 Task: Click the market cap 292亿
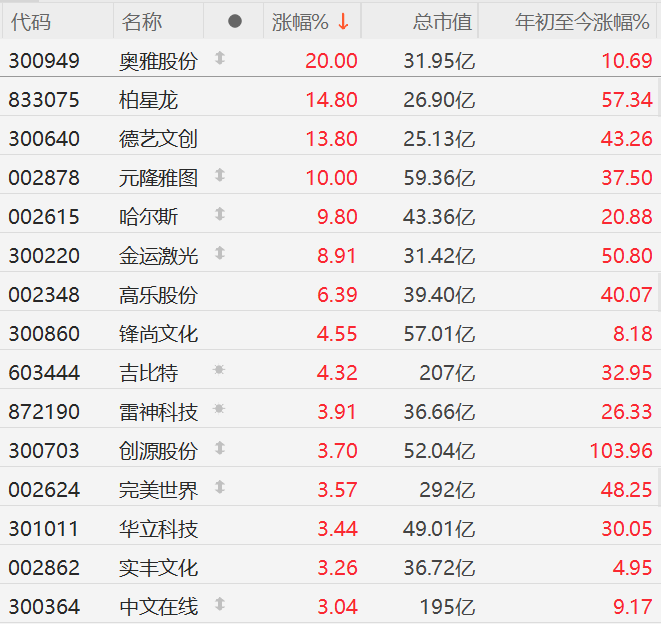point(447,490)
